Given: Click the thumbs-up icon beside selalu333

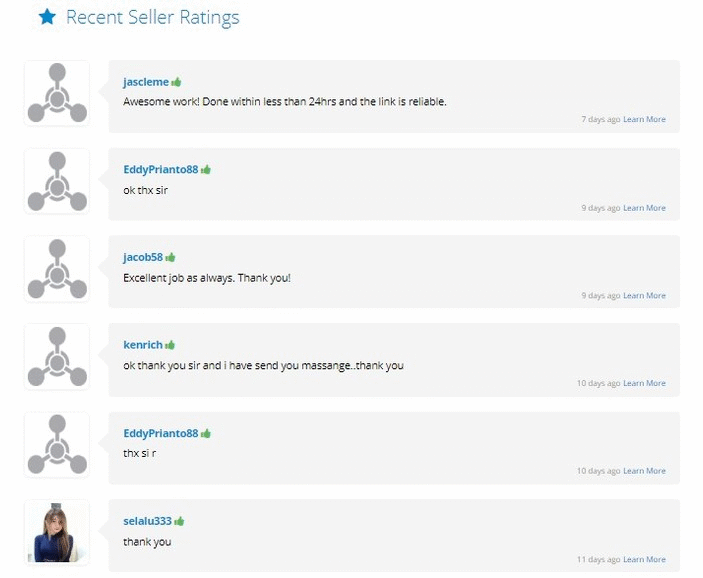Looking at the screenshot, I should point(179,521).
